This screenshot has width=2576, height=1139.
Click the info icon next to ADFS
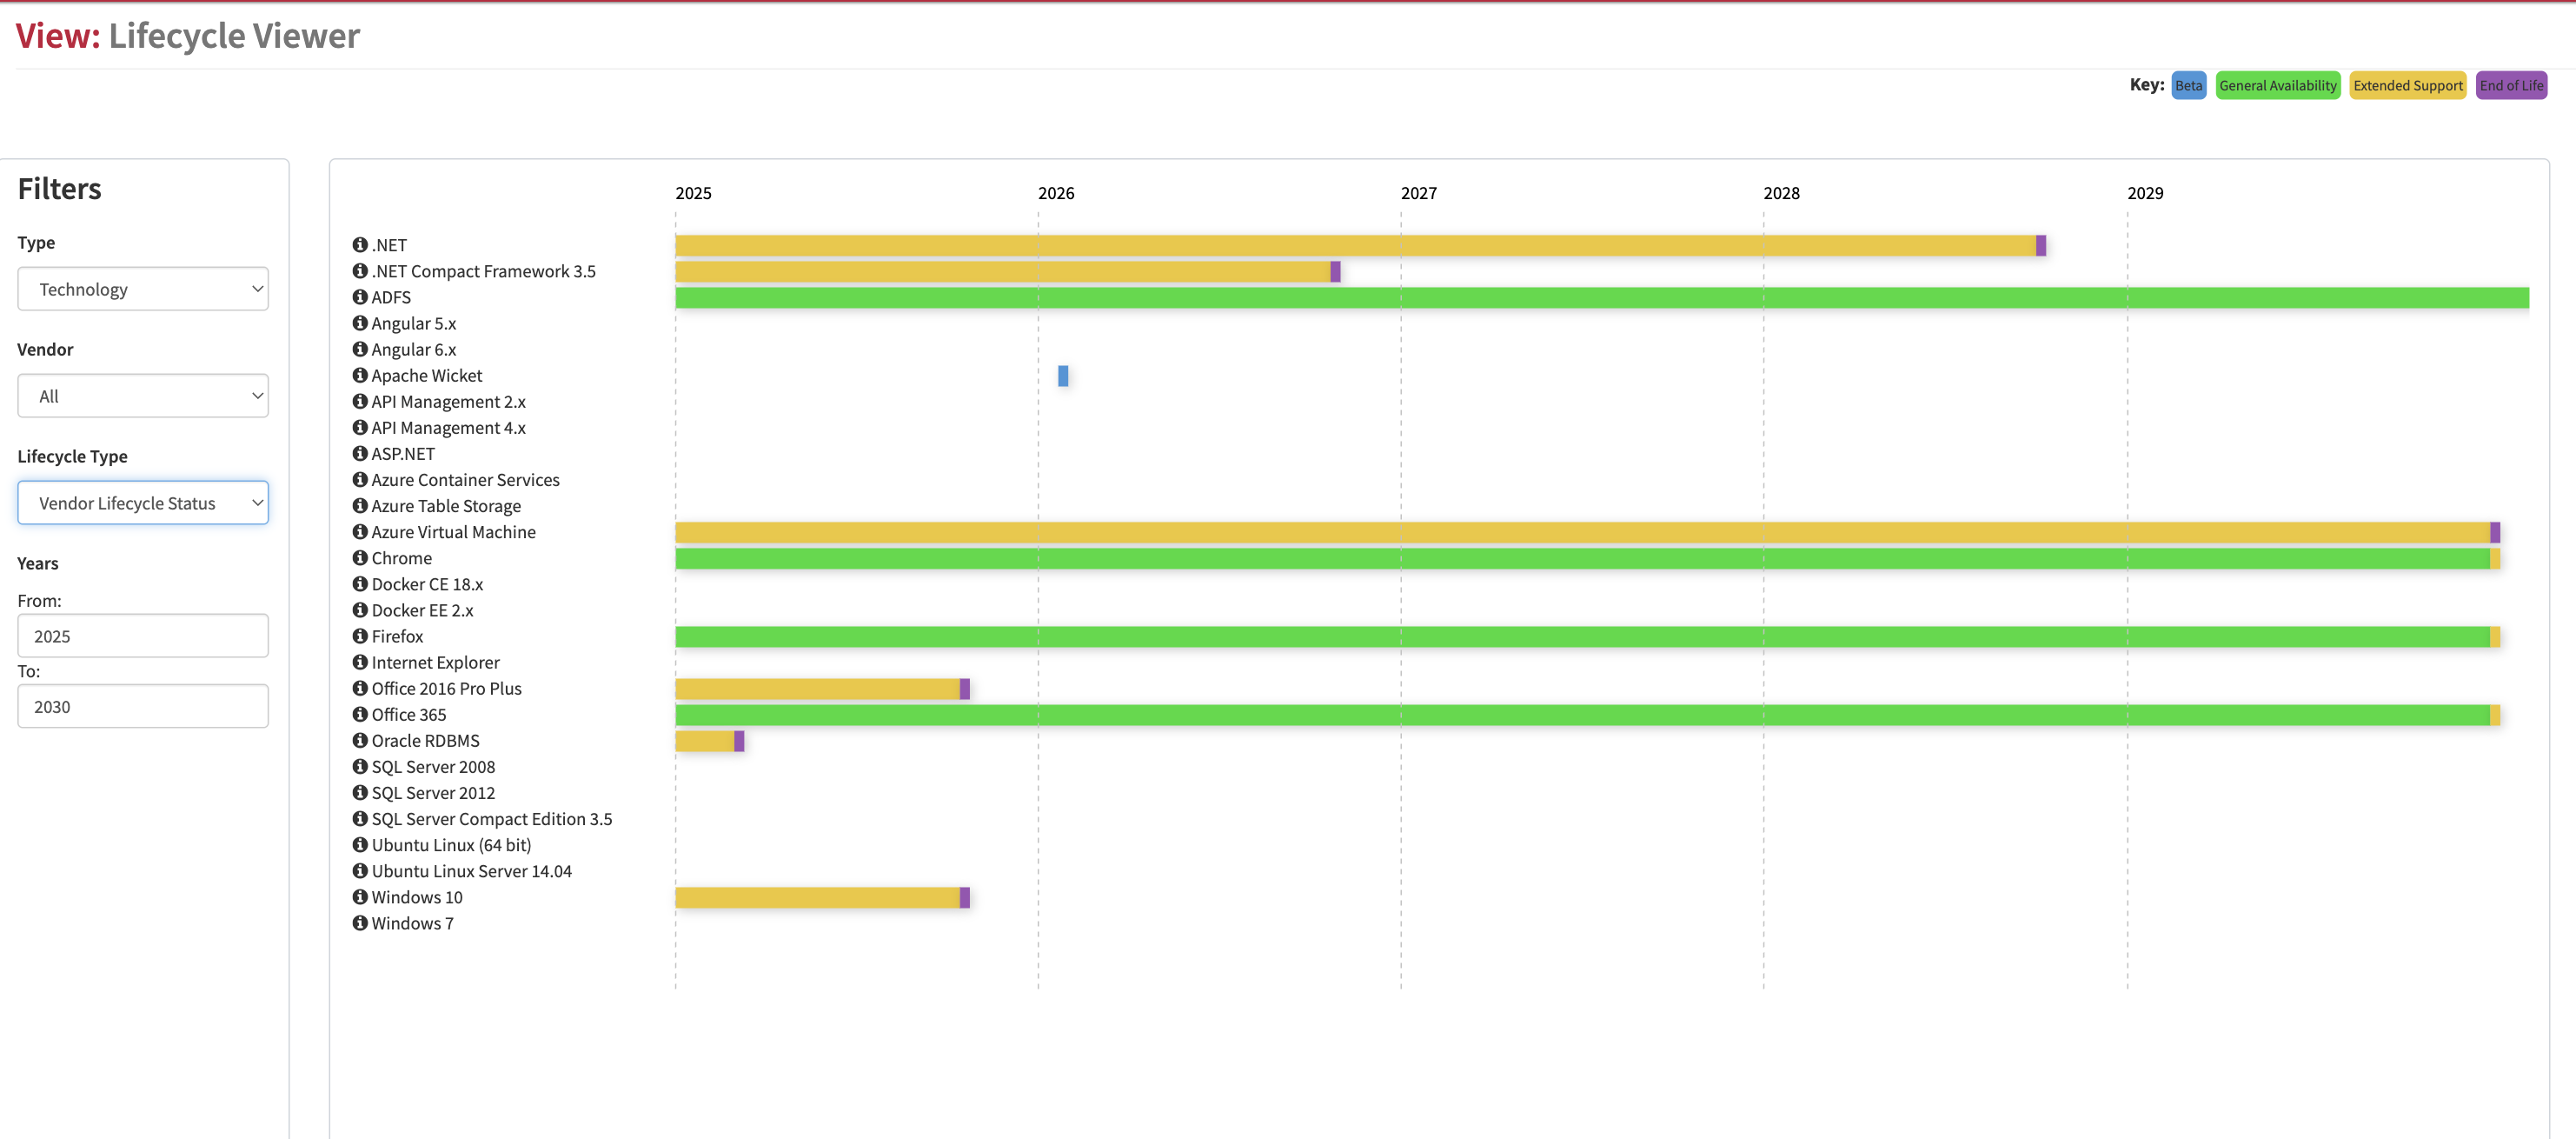(360, 297)
